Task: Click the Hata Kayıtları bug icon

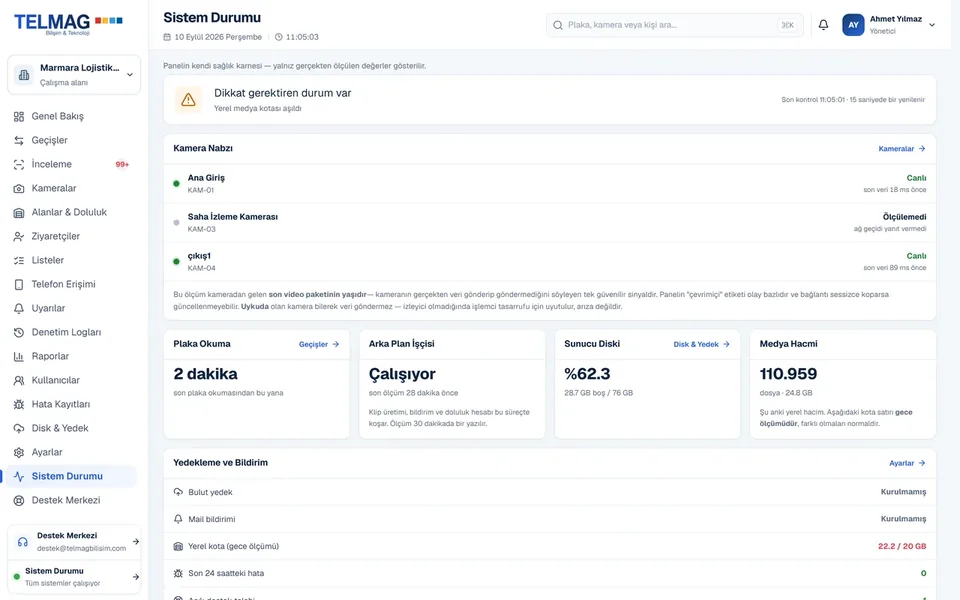Action: click(19, 404)
